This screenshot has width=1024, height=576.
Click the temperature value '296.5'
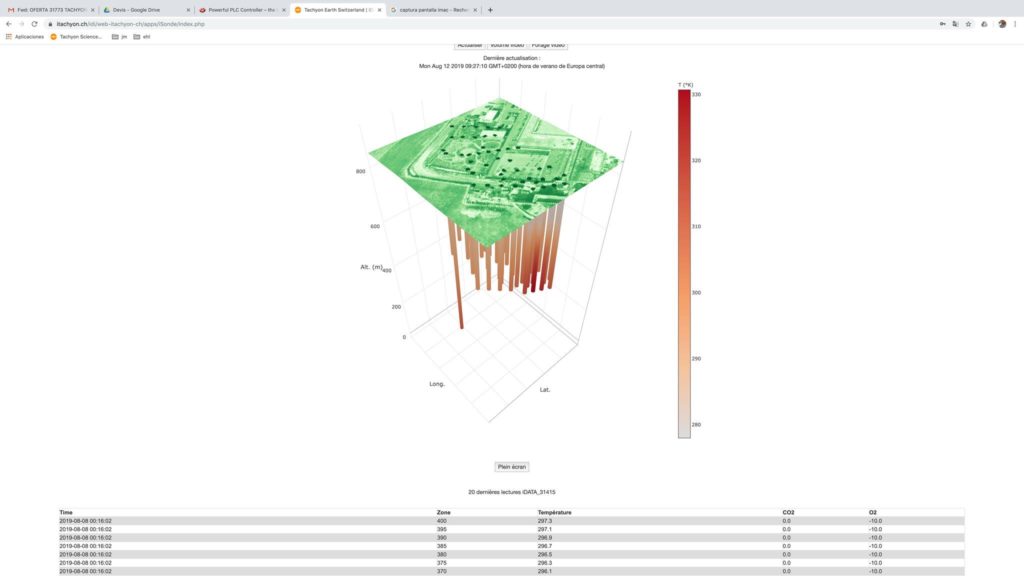pos(545,554)
